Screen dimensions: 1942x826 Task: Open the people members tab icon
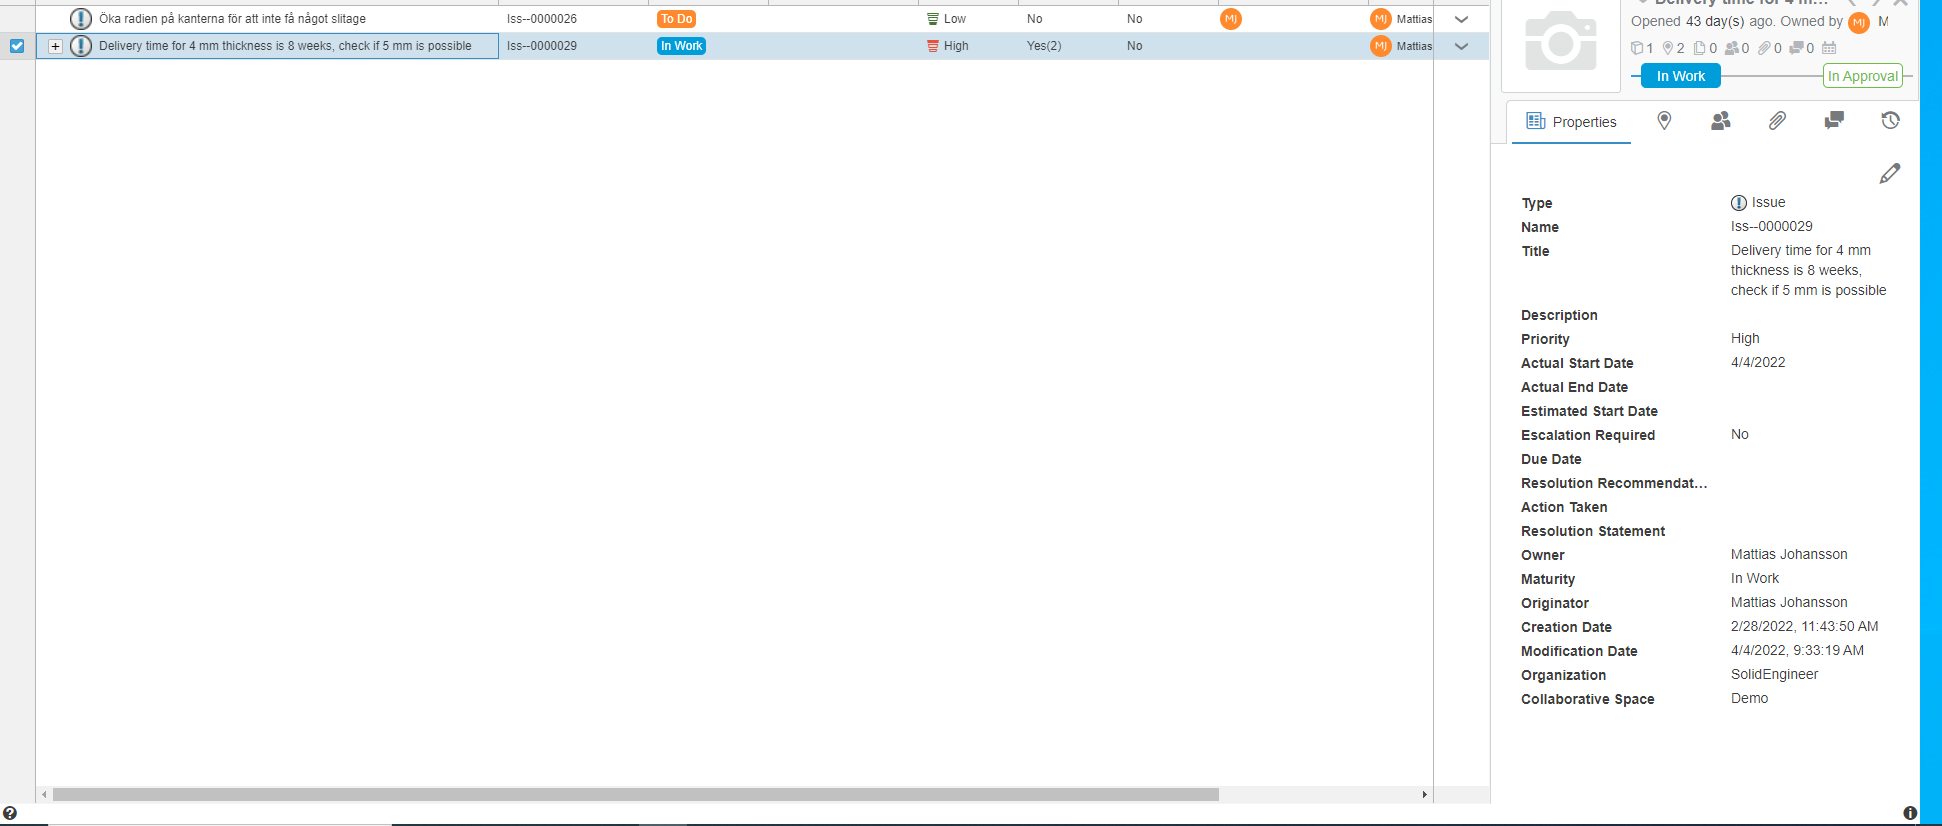click(1720, 121)
